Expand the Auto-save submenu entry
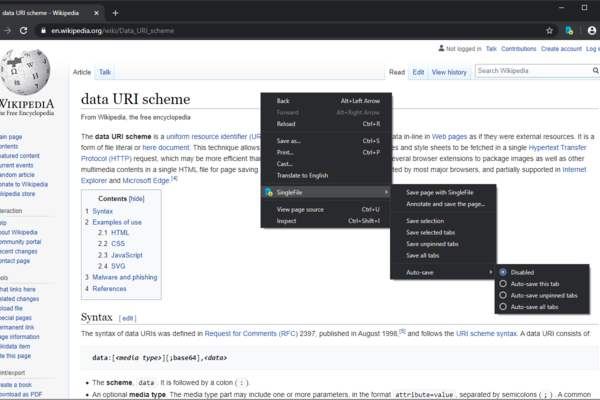 pyautogui.click(x=443, y=273)
